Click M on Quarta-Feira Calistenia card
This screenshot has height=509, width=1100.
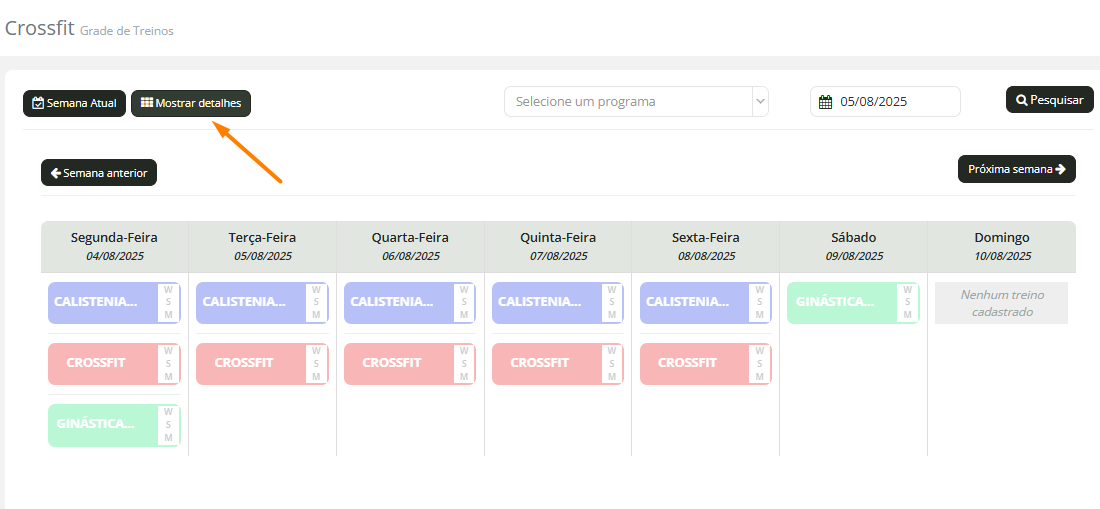click(x=464, y=315)
